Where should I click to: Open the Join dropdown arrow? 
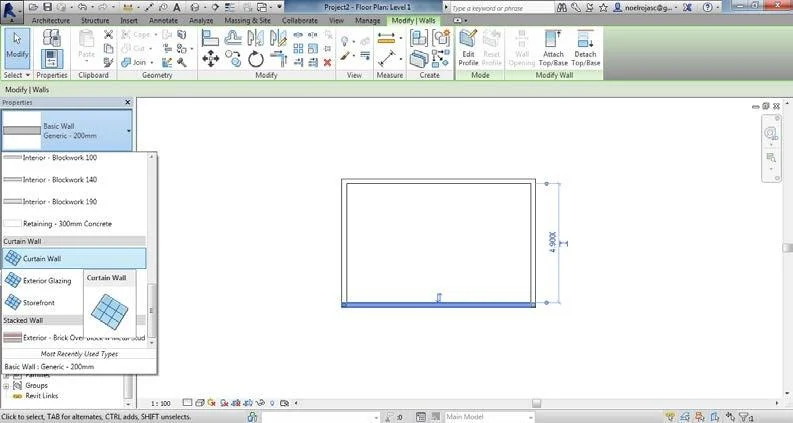[152, 63]
